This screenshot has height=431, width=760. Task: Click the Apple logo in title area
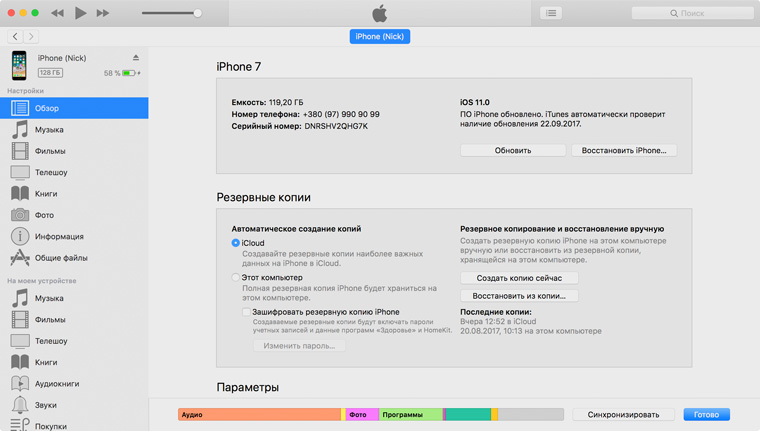click(x=380, y=13)
